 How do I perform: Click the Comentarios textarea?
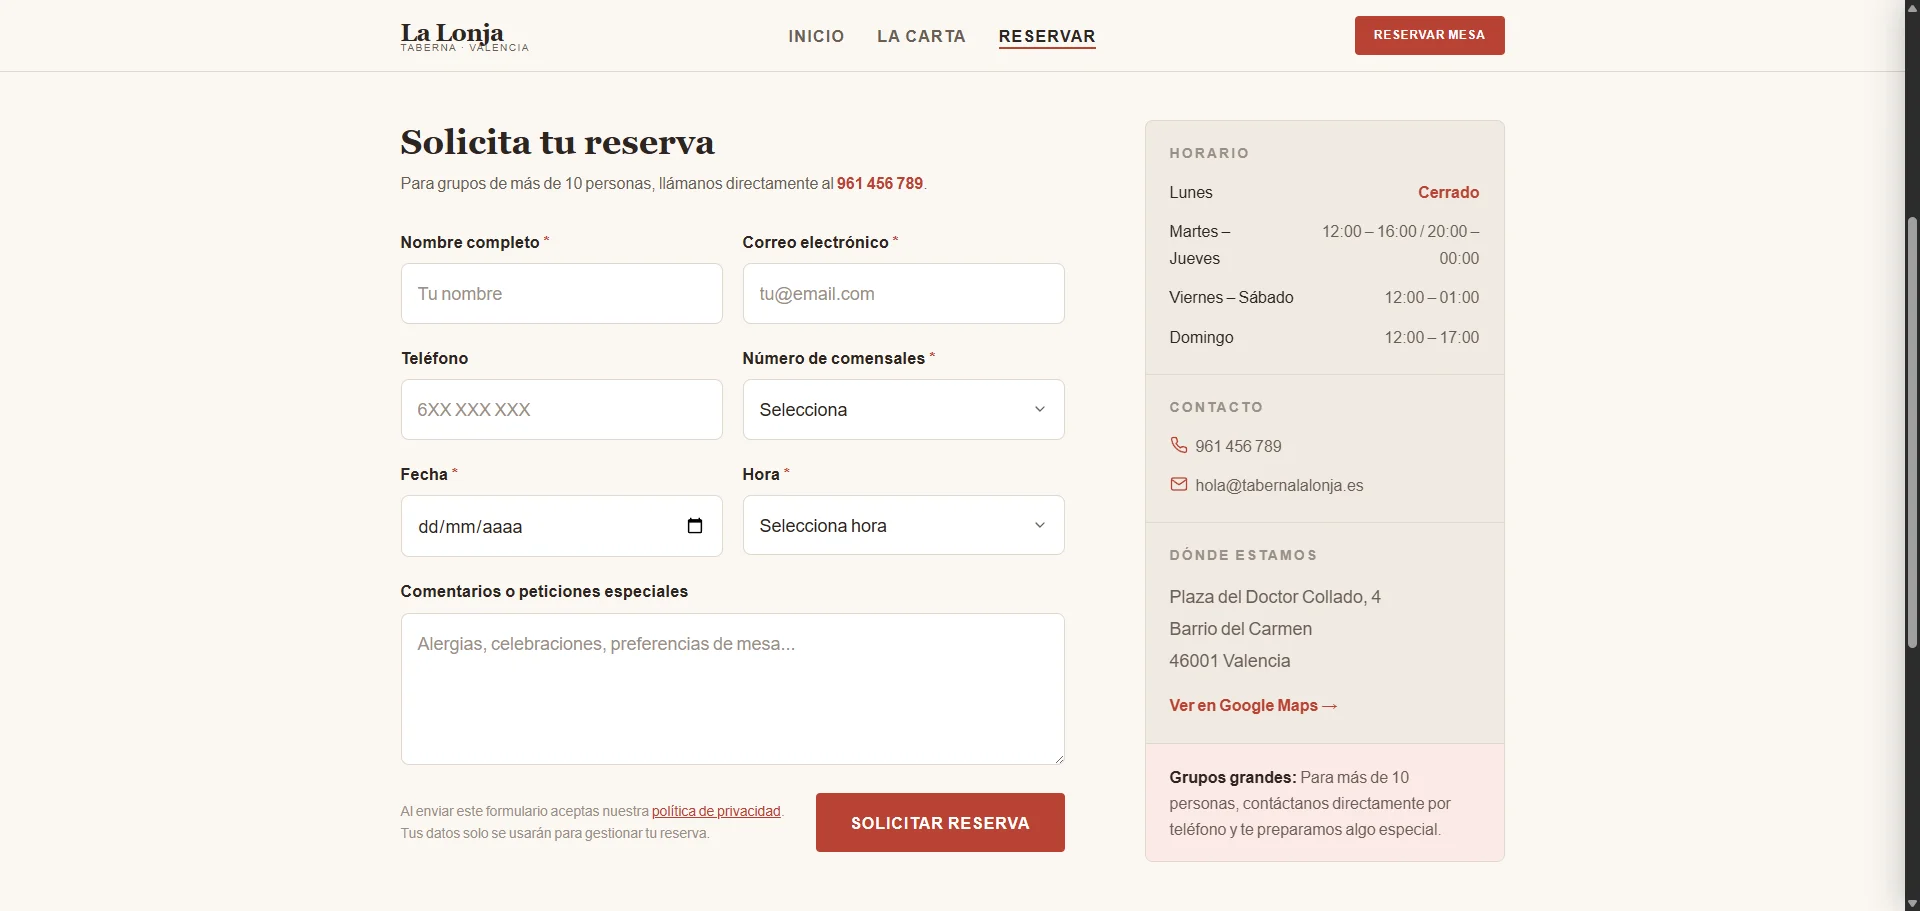click(x=732, y=689)
